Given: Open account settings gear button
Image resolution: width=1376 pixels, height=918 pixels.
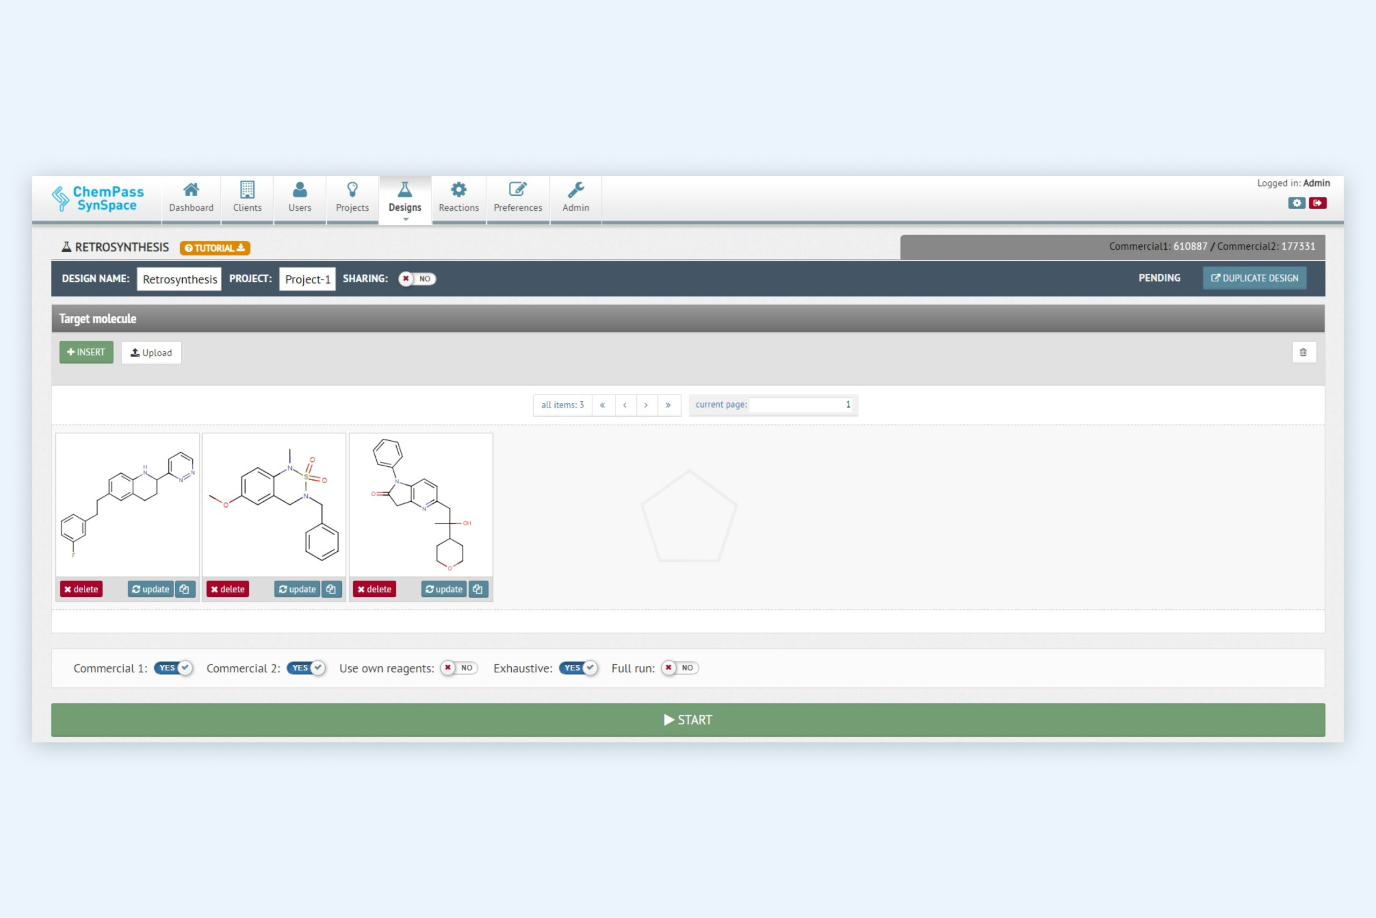Looking at the screenshot, I should pyautogui.click(x=1297, y=203).
